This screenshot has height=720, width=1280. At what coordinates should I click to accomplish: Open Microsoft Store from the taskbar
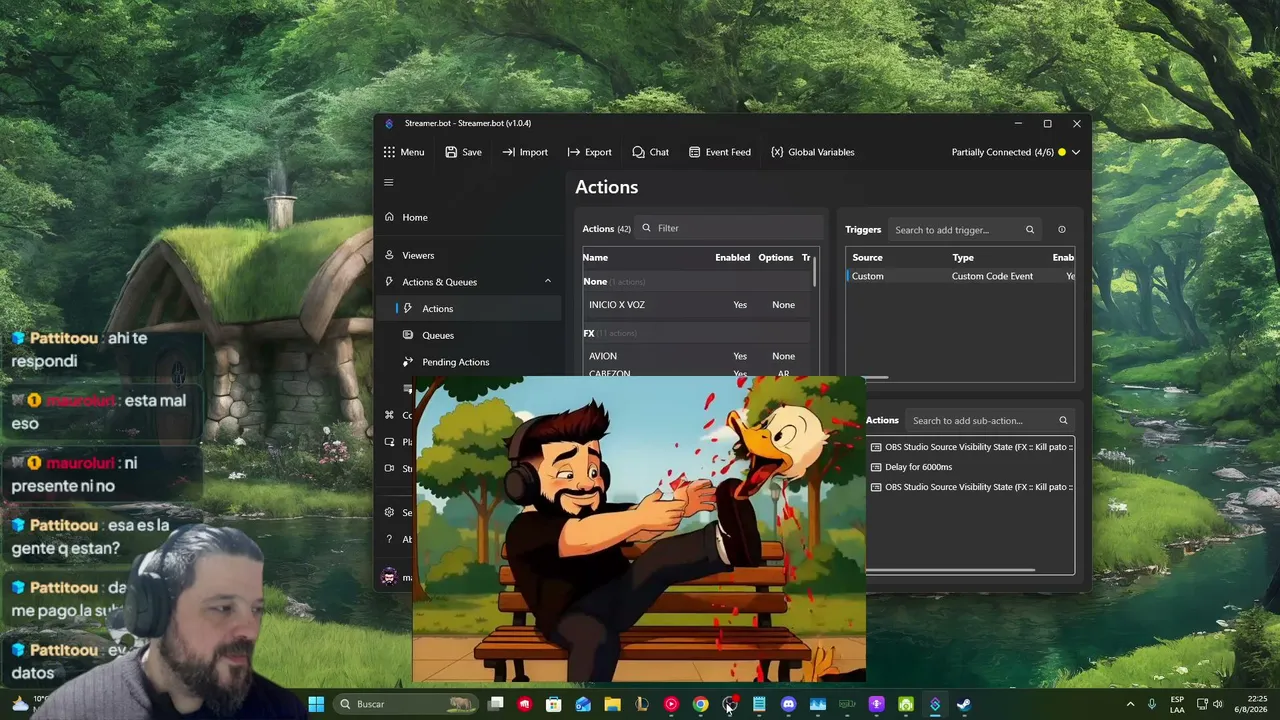pos(553,704)
